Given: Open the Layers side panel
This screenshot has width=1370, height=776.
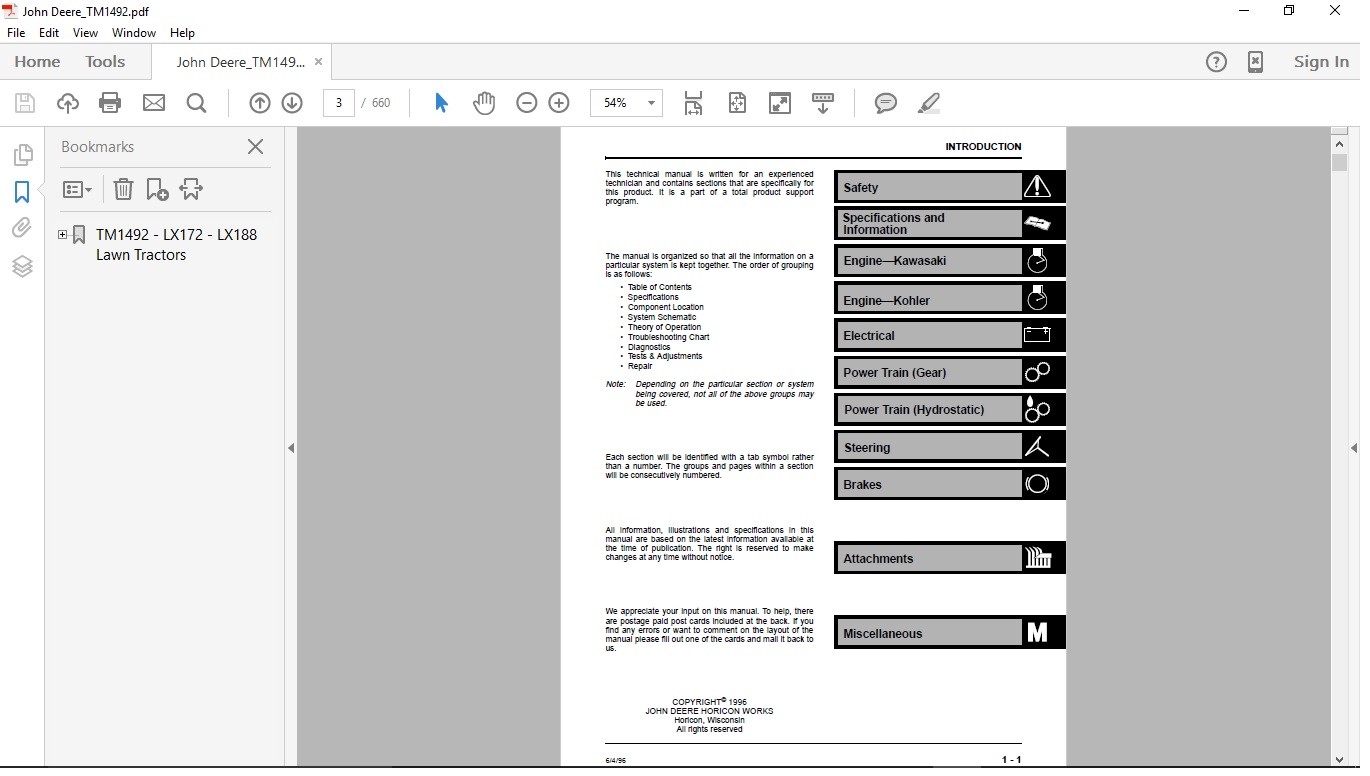Looking at the screenshot, I should [22, 266].
